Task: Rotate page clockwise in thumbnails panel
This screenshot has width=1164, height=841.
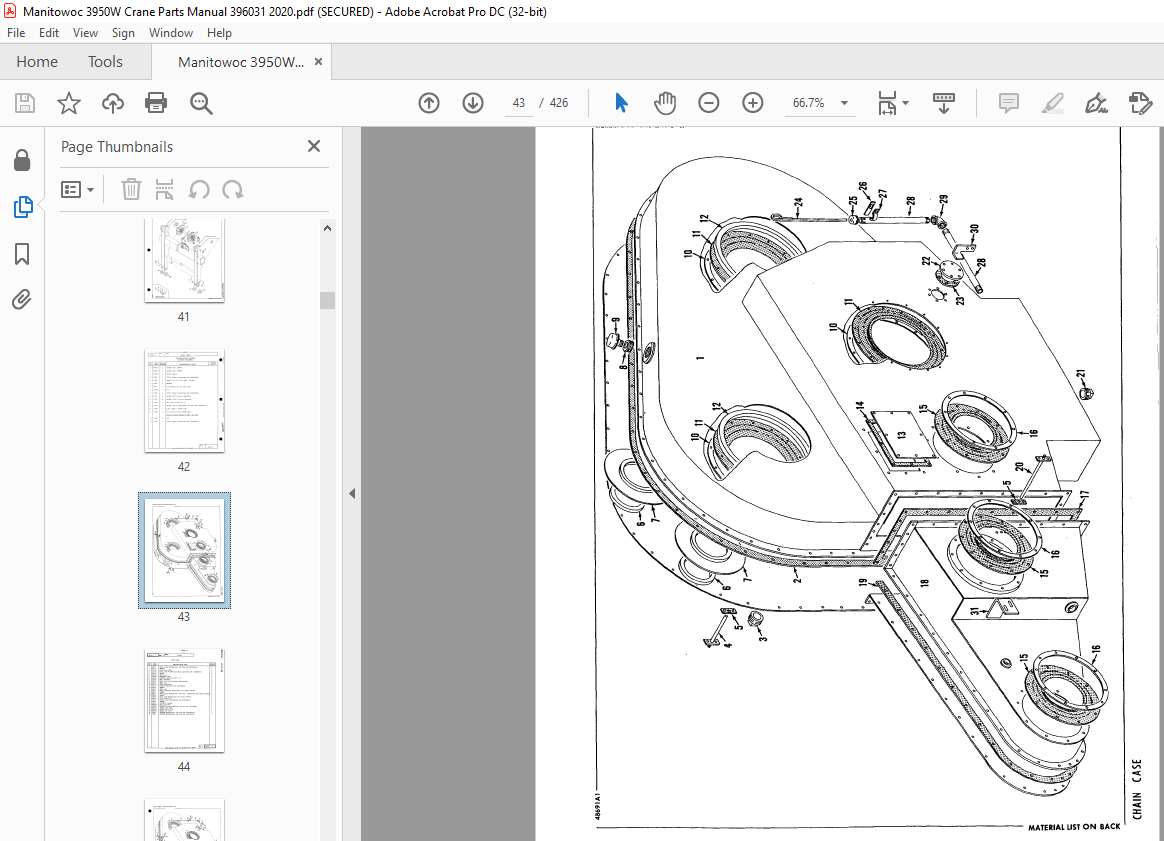Action: [x=233, y=189]
